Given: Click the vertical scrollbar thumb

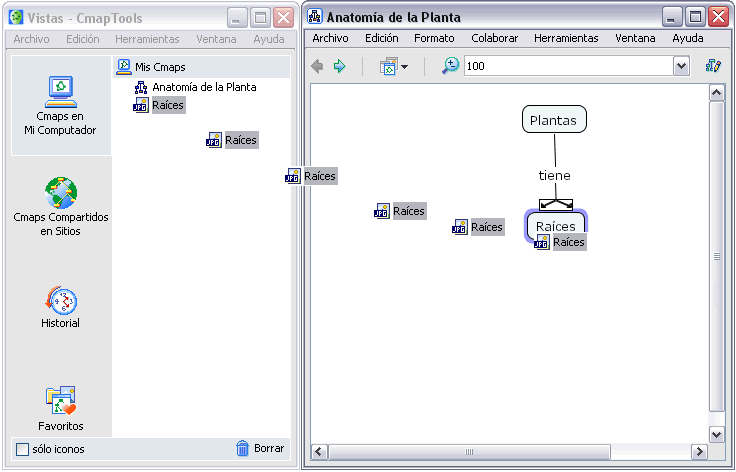Looking at the screenshot, I should pos(716,256).
